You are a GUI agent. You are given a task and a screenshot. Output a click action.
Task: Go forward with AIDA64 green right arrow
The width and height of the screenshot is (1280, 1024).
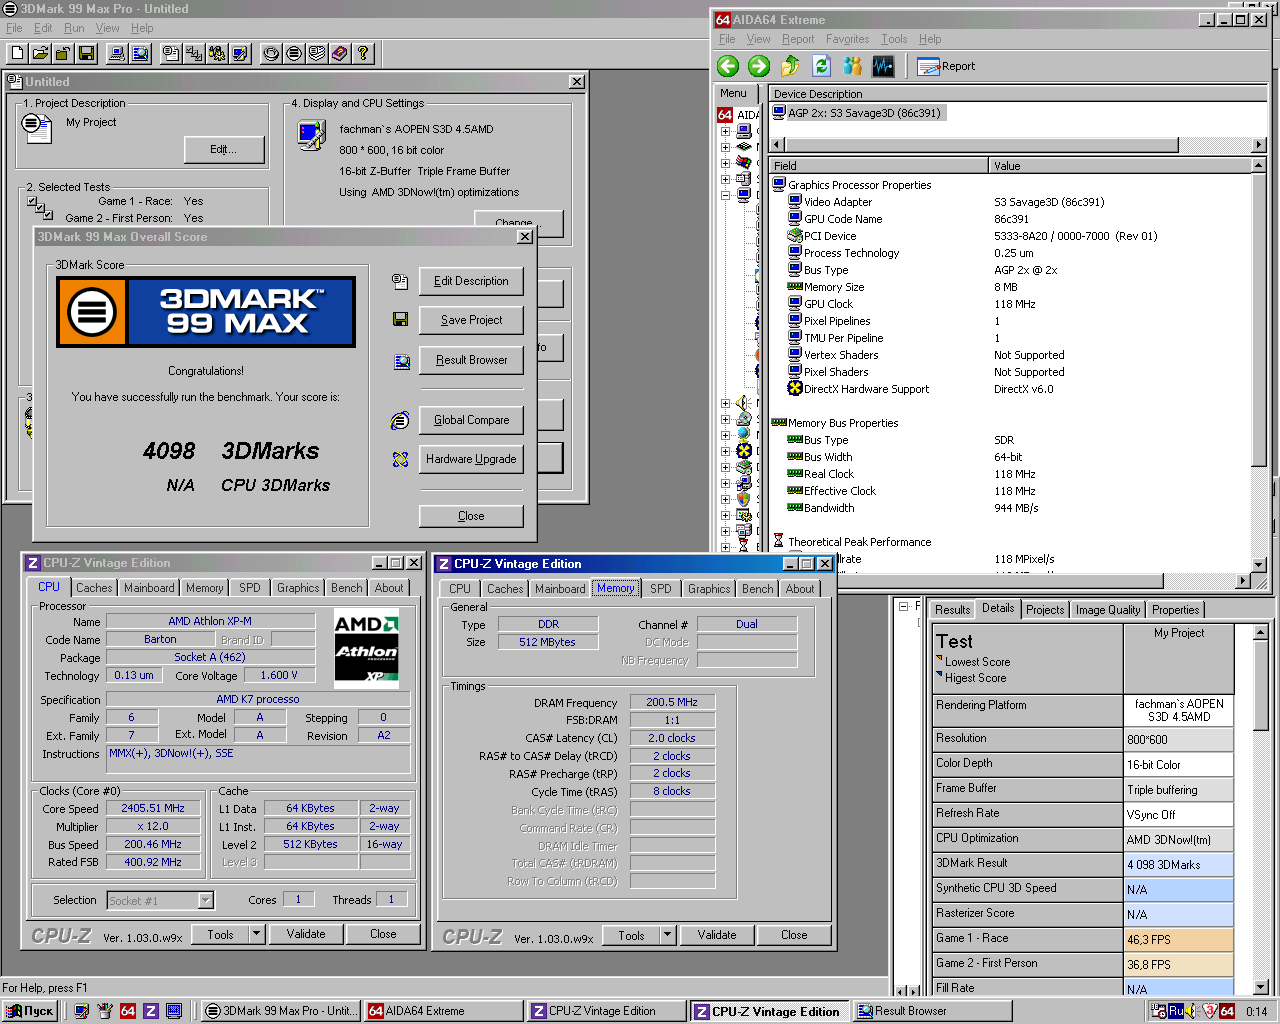pos(759,66)
